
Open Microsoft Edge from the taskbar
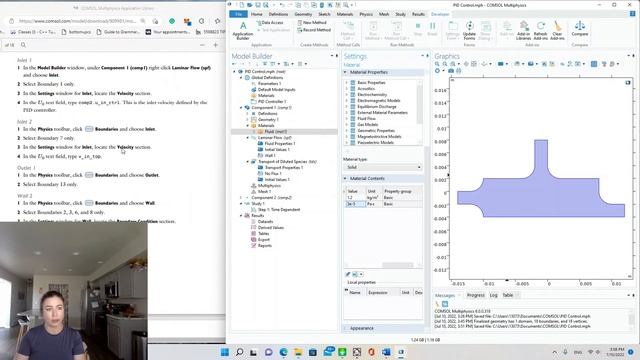(x=283, y=352)
